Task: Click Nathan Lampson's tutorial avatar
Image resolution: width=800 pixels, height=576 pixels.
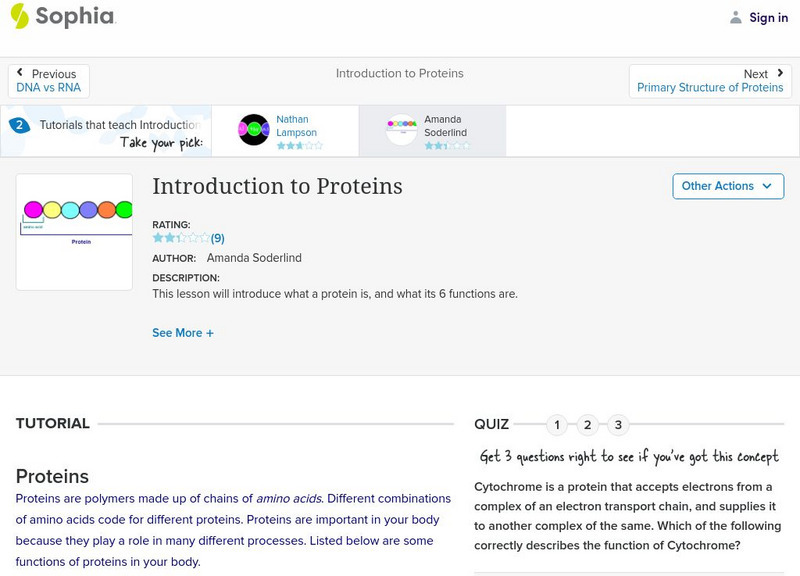Action: 254,130
